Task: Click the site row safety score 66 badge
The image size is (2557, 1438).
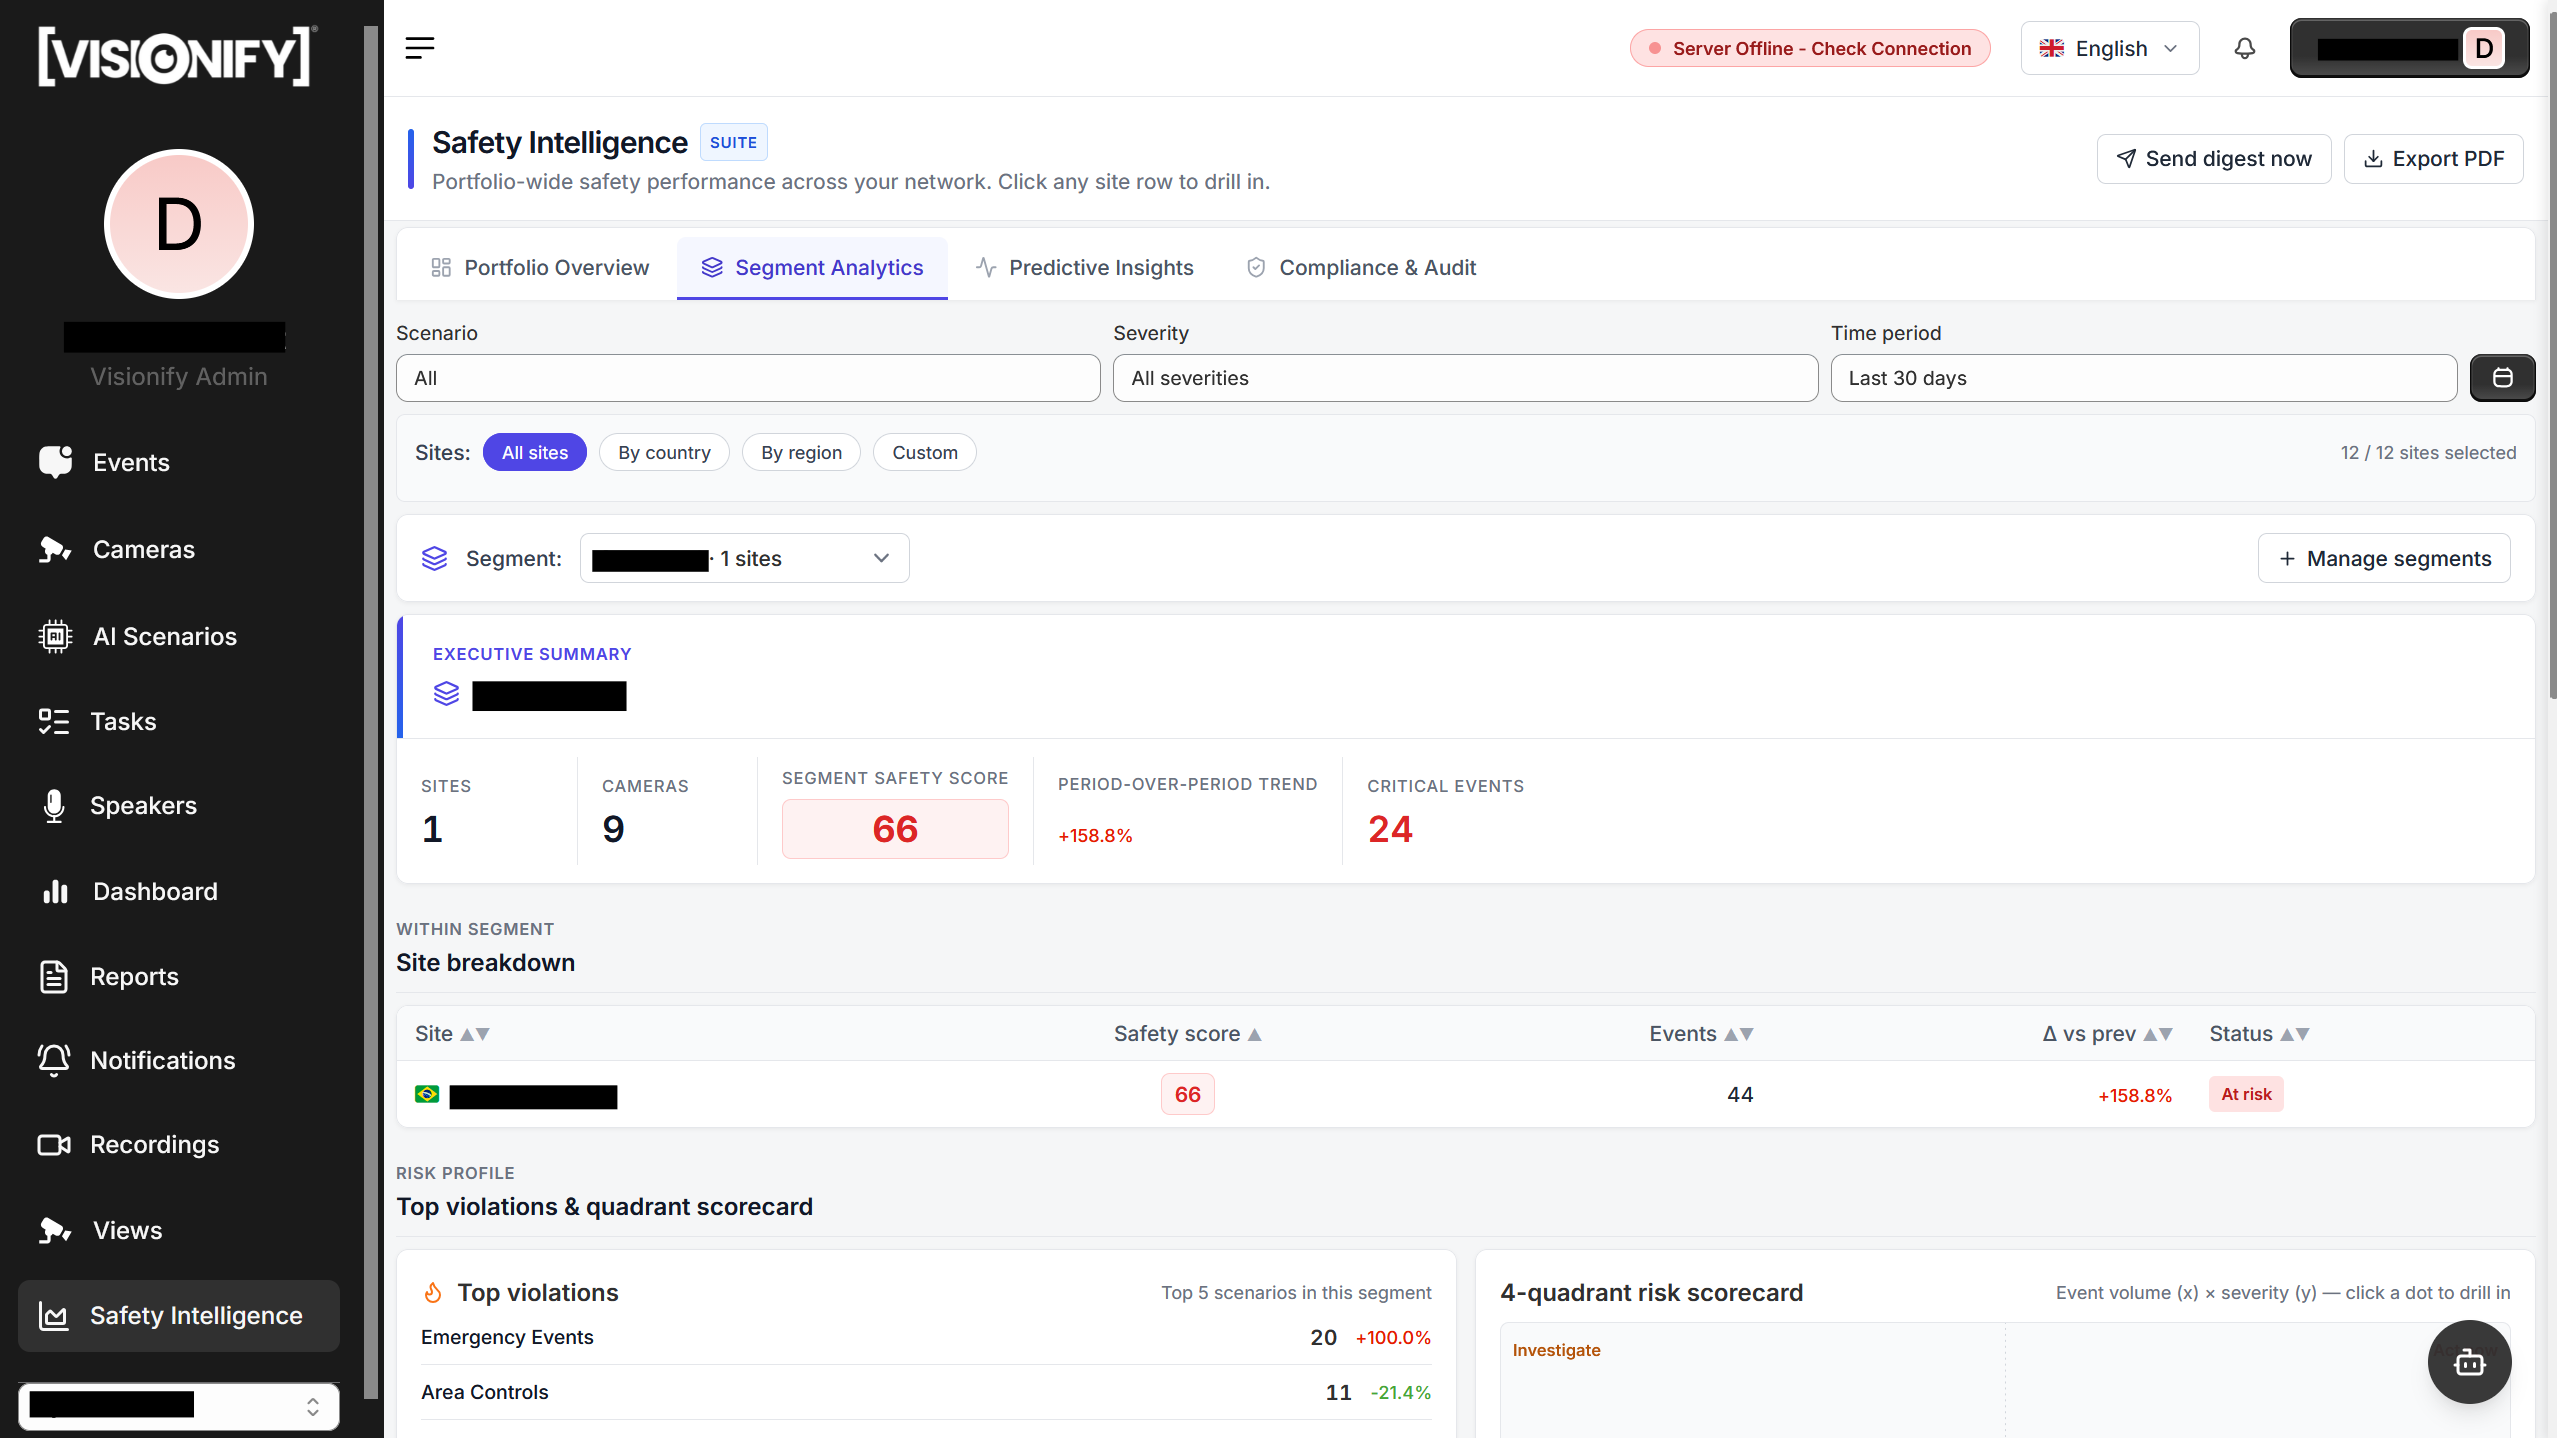Action: pyautogui.click(x=1188, y=1094)
